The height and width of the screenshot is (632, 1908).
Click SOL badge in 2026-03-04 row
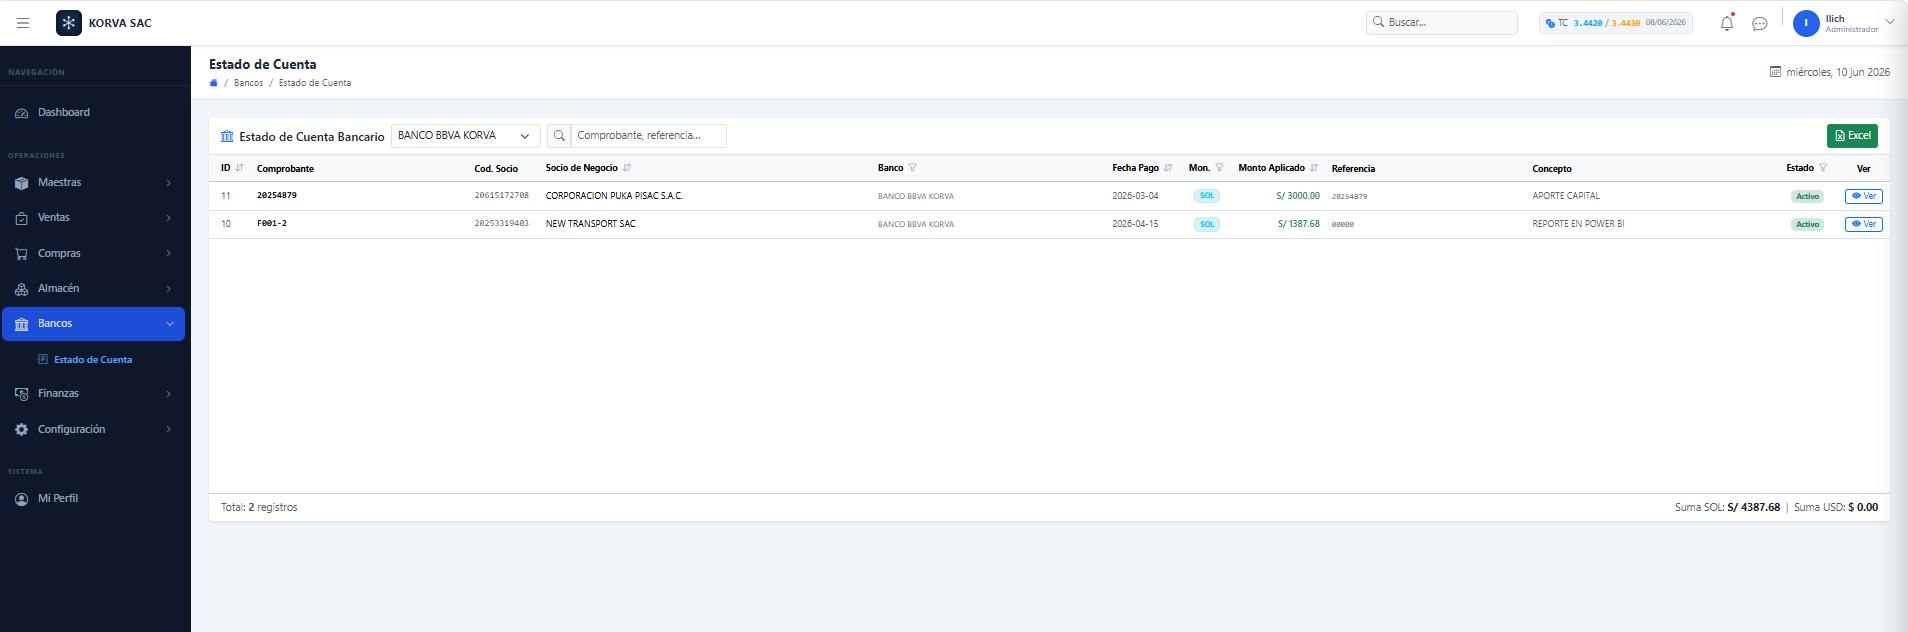coord(1207,196)
